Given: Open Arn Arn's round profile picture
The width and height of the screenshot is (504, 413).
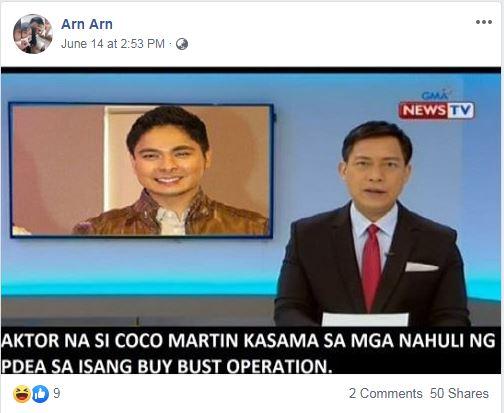Looking at the screenshot, I should 33,34.
